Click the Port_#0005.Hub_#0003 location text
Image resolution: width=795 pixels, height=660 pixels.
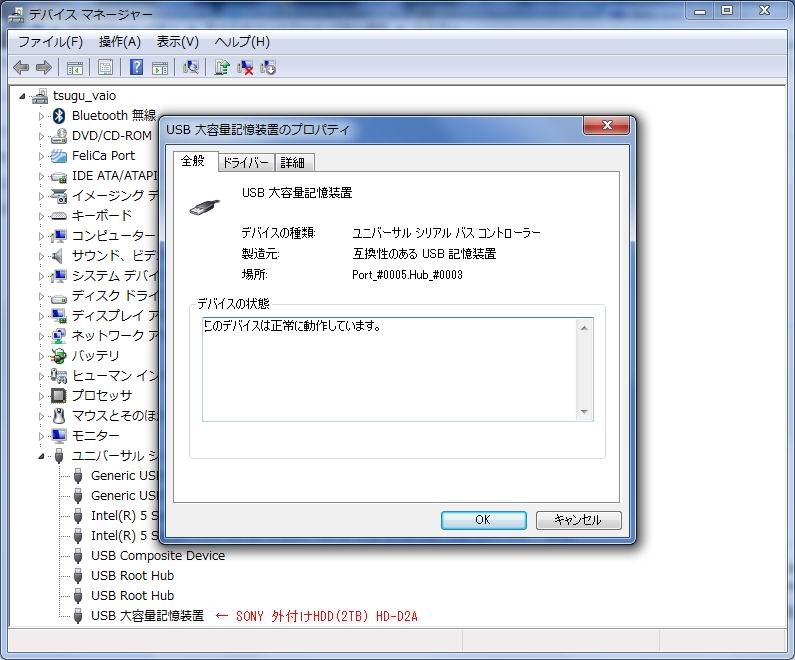click(x=407, y=275)
